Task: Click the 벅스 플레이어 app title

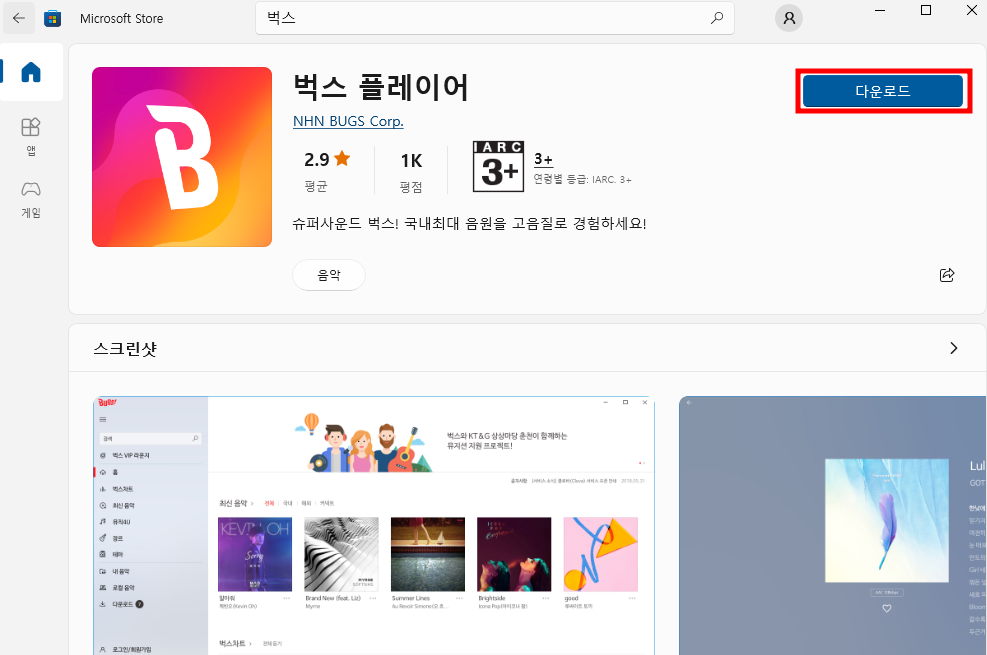Action: coord(381,87)
